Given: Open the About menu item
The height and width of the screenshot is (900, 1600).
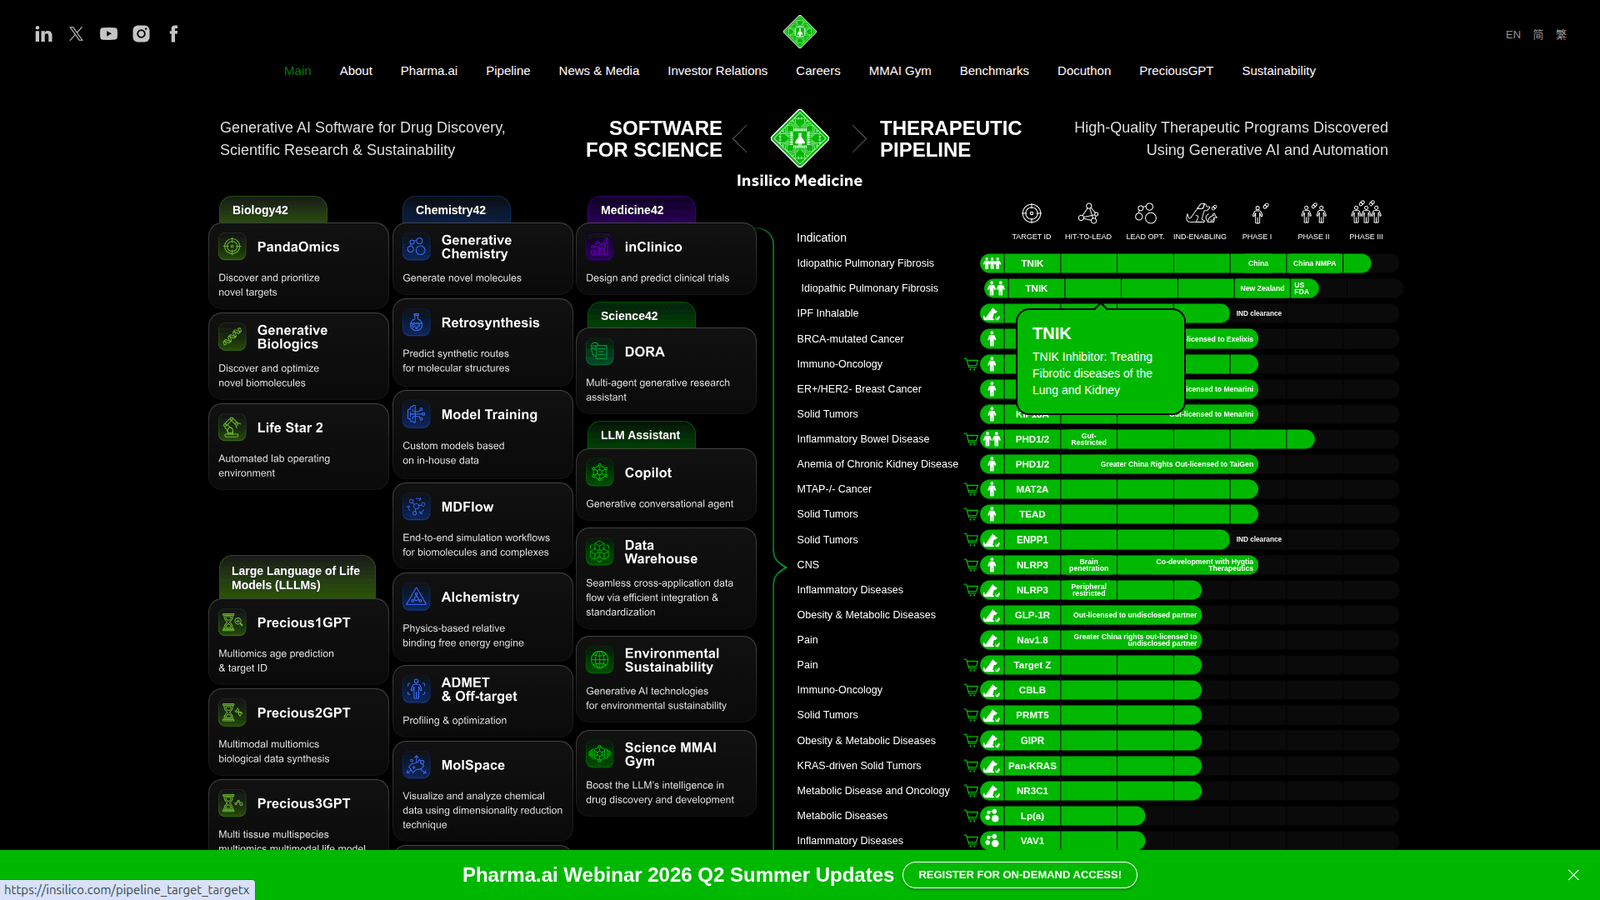Looking at the screenshot, I should pos(356,71).
